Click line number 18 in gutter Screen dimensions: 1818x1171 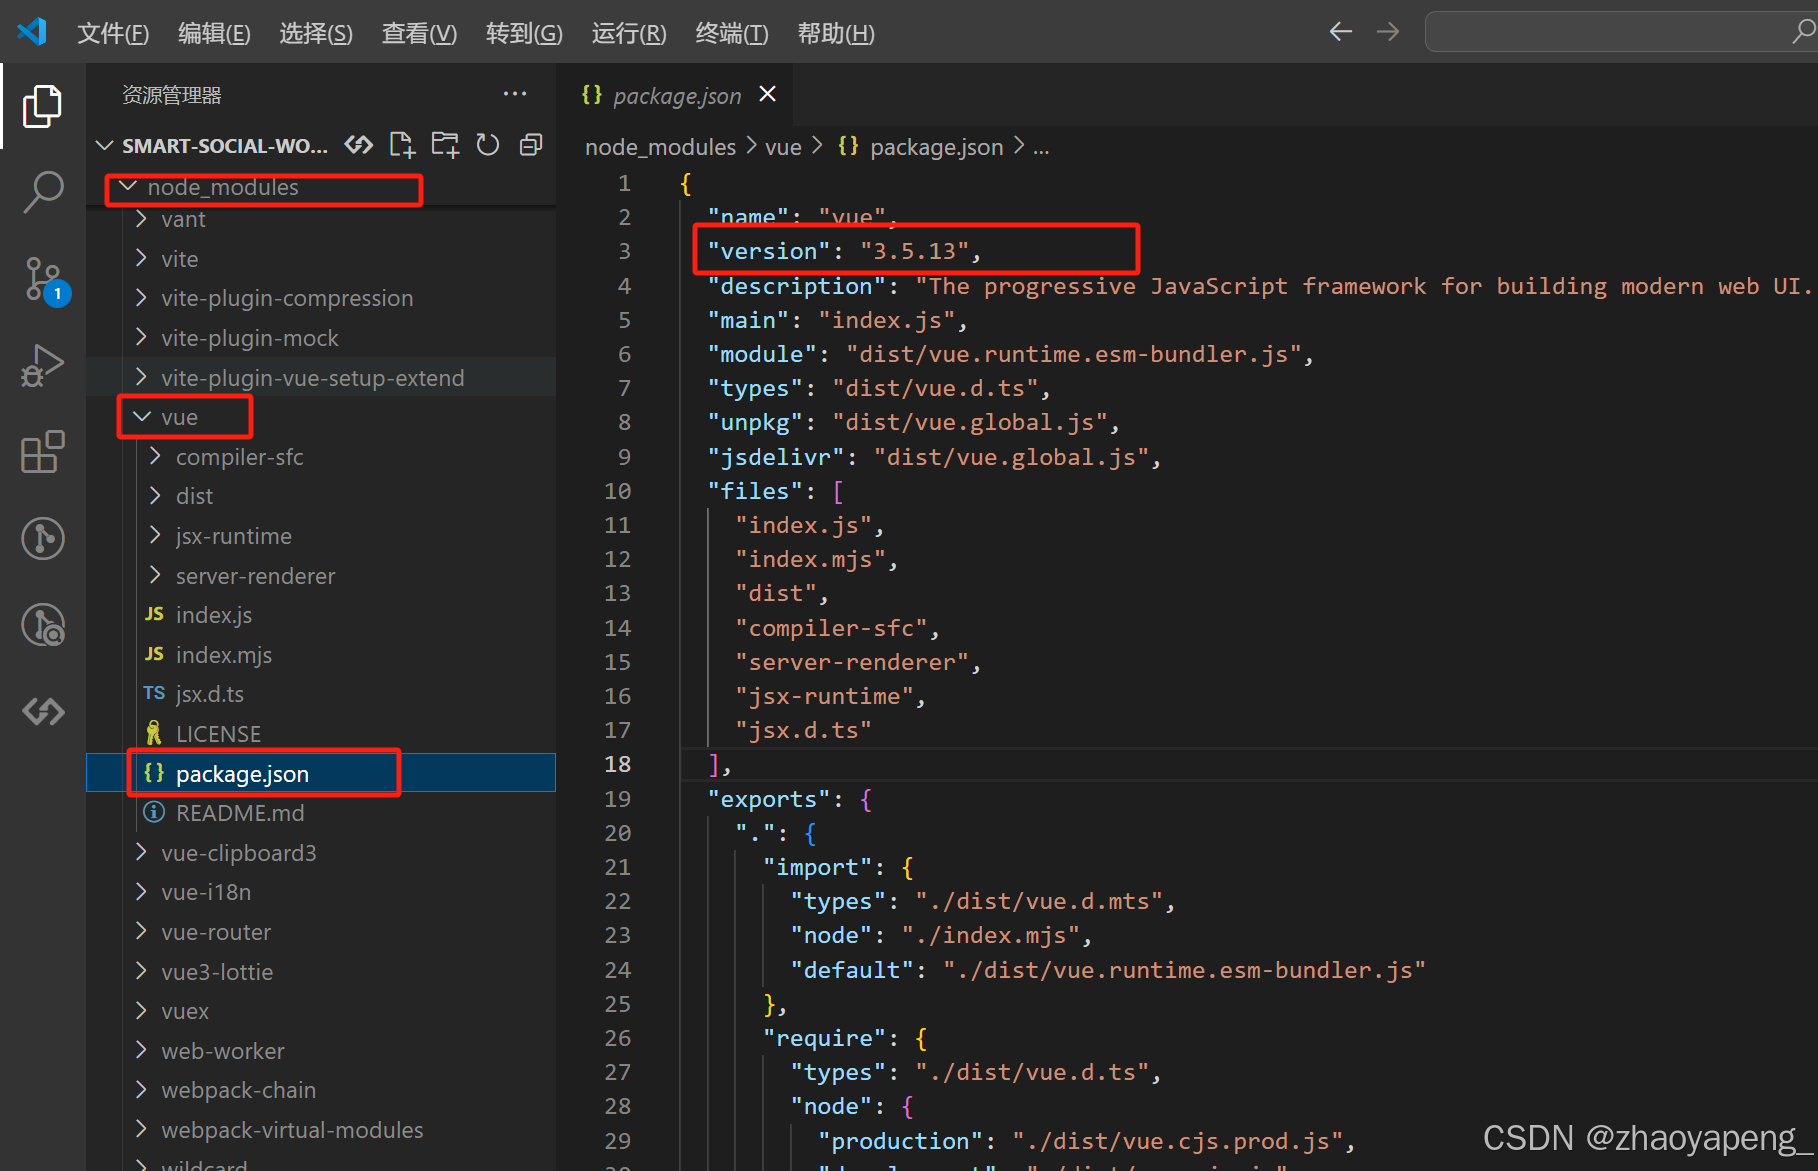pos(617,764)
